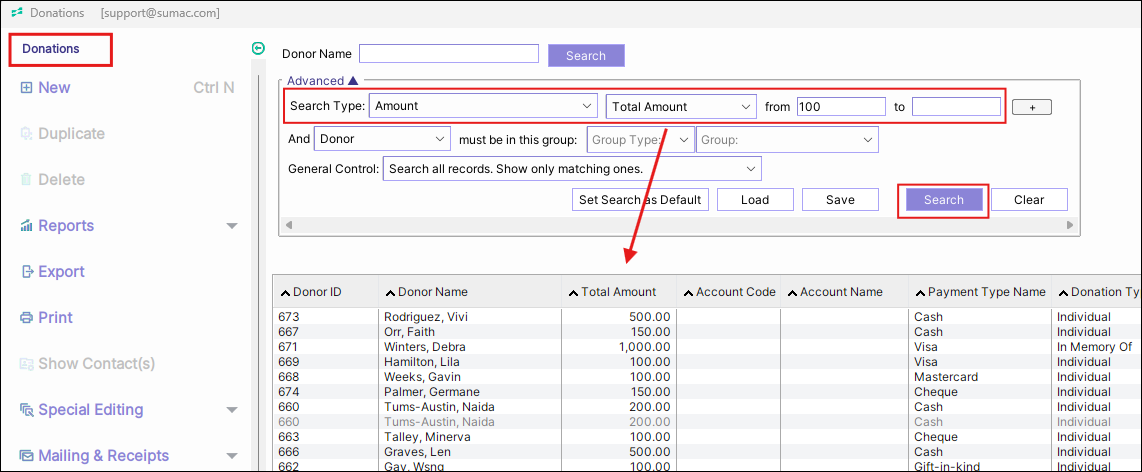Image resolution: width=1142 pixels, height=472 pixels.
Task: Collapse the Advanced search section
Action: point(352,81)
